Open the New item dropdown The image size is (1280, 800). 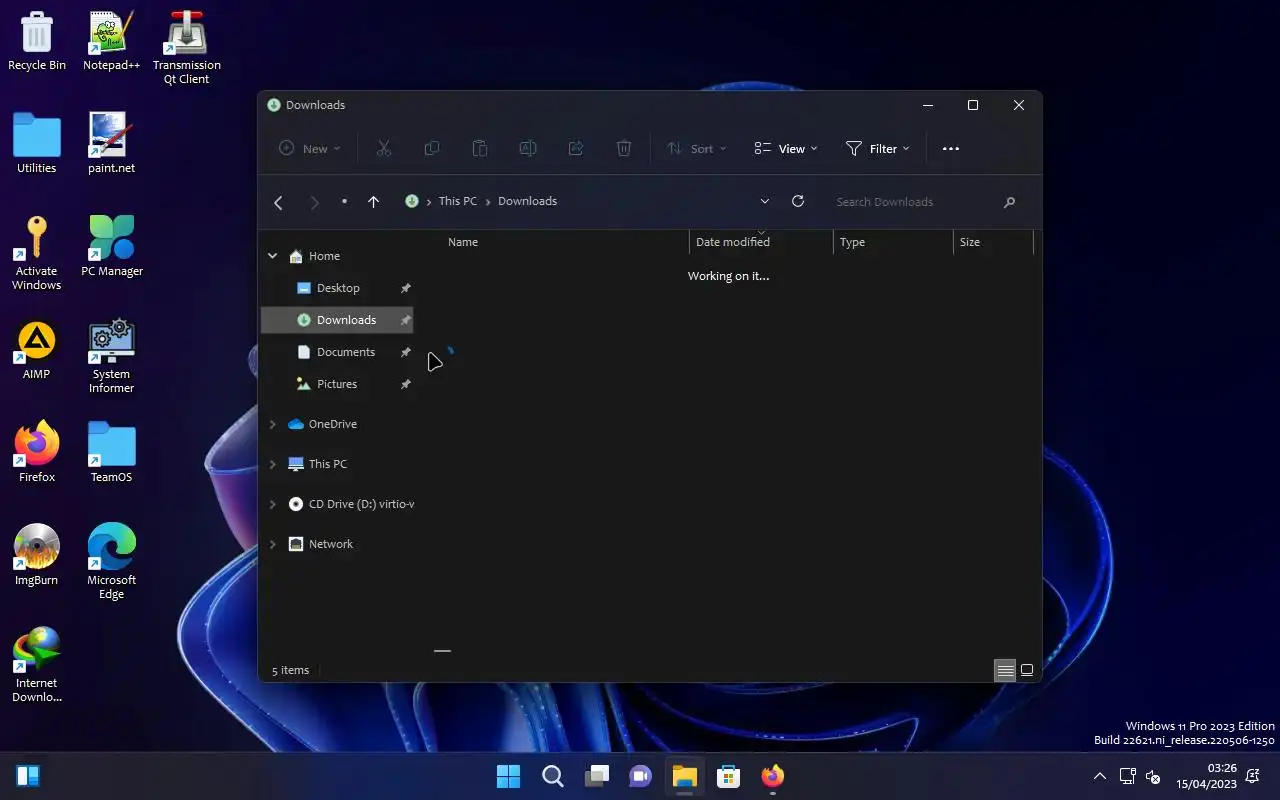pyautogui.click(x=309, y=148)
